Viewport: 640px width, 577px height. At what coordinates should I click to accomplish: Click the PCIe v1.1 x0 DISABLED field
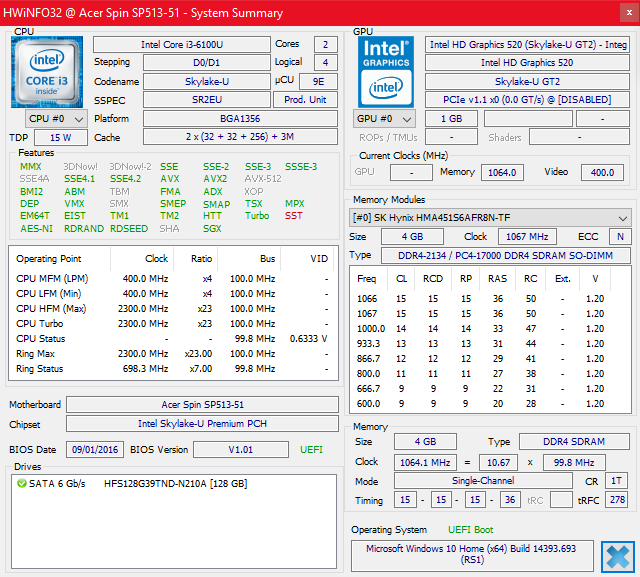tap(527, 100)
